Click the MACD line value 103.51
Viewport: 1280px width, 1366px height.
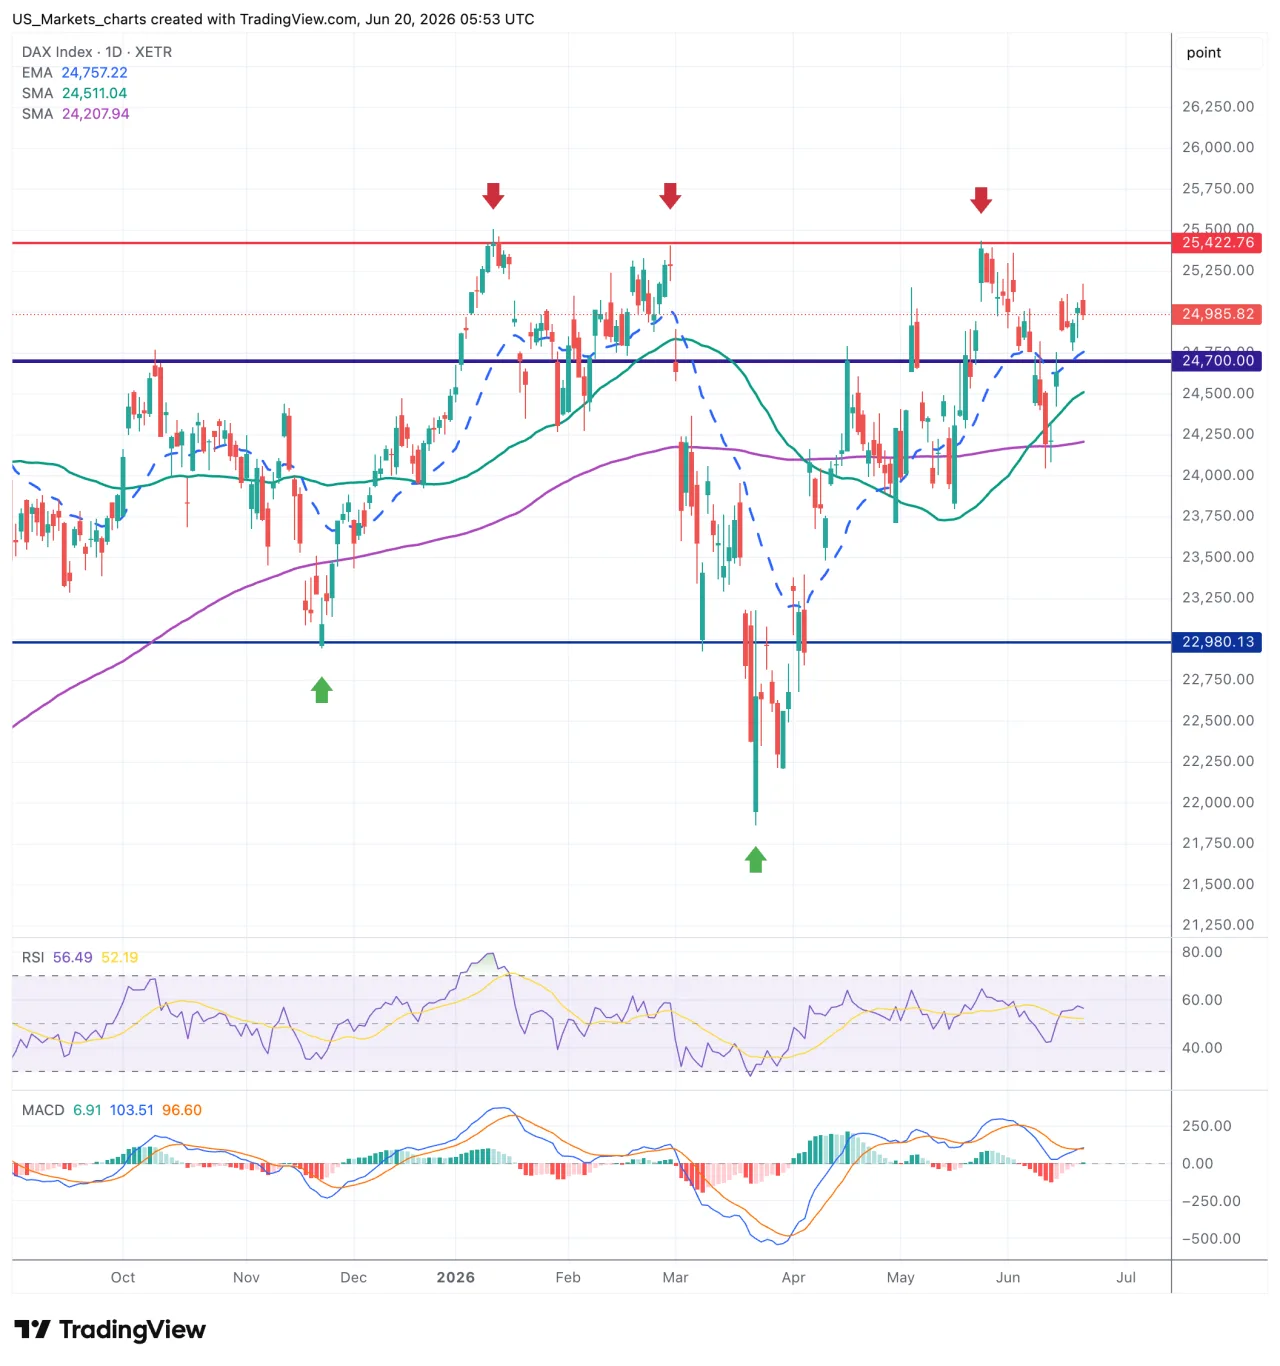click(x=132, y=1110)
